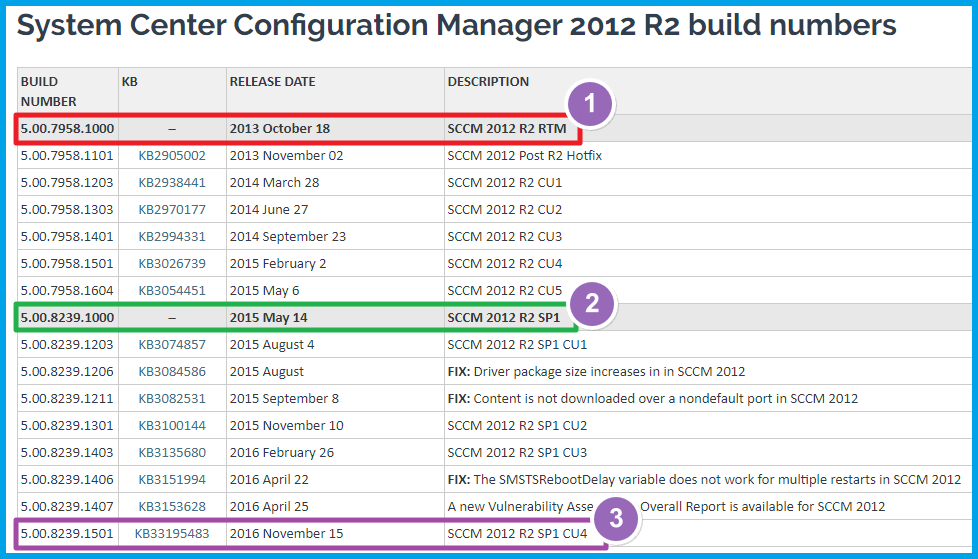Click the SCCM 2012 R2 SP1 description
This screenshot has width=978, height=559.
pos(503,318)
